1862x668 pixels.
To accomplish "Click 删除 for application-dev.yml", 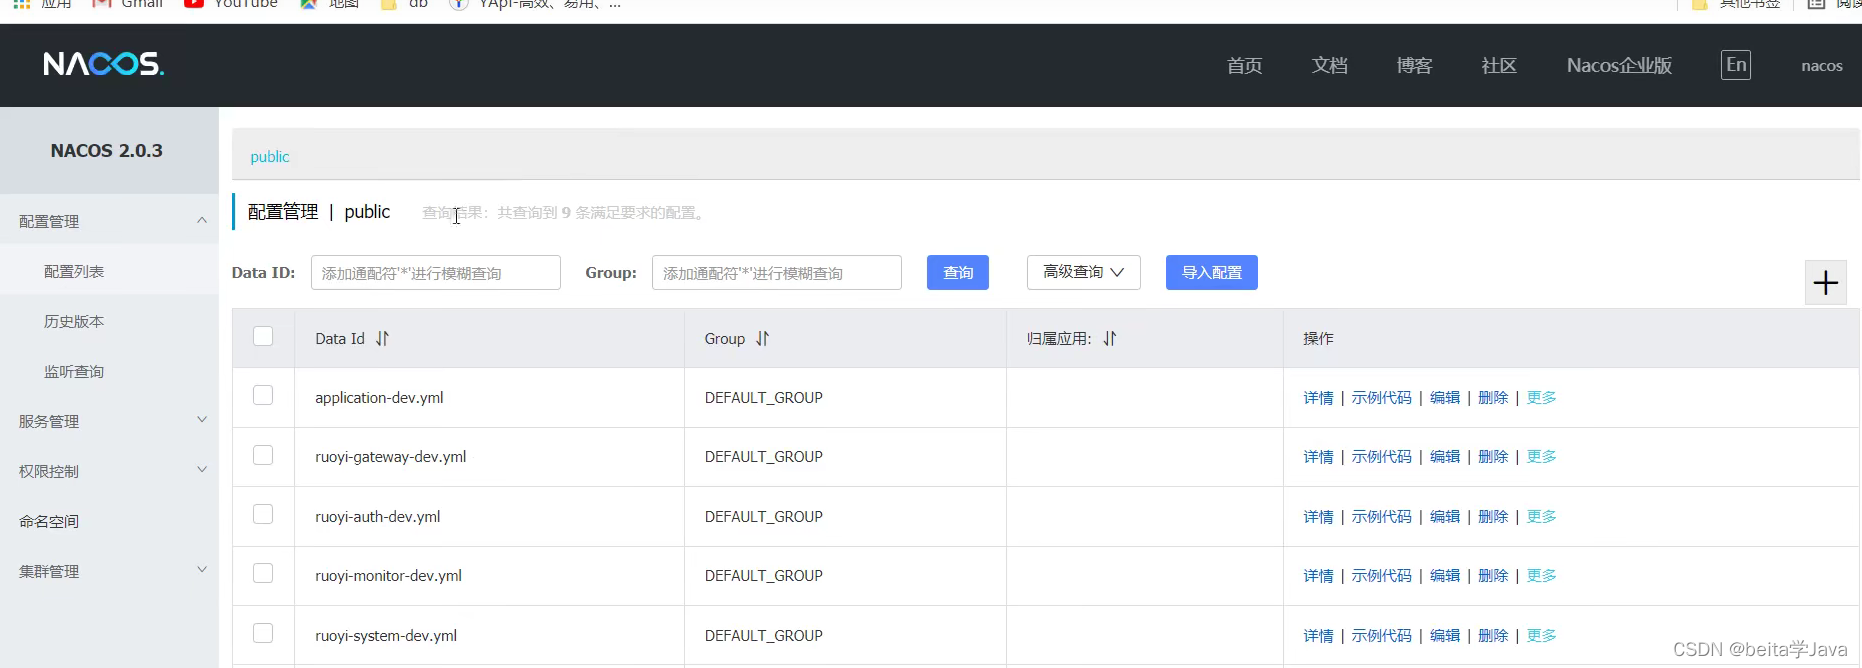I will (1493, 398).
